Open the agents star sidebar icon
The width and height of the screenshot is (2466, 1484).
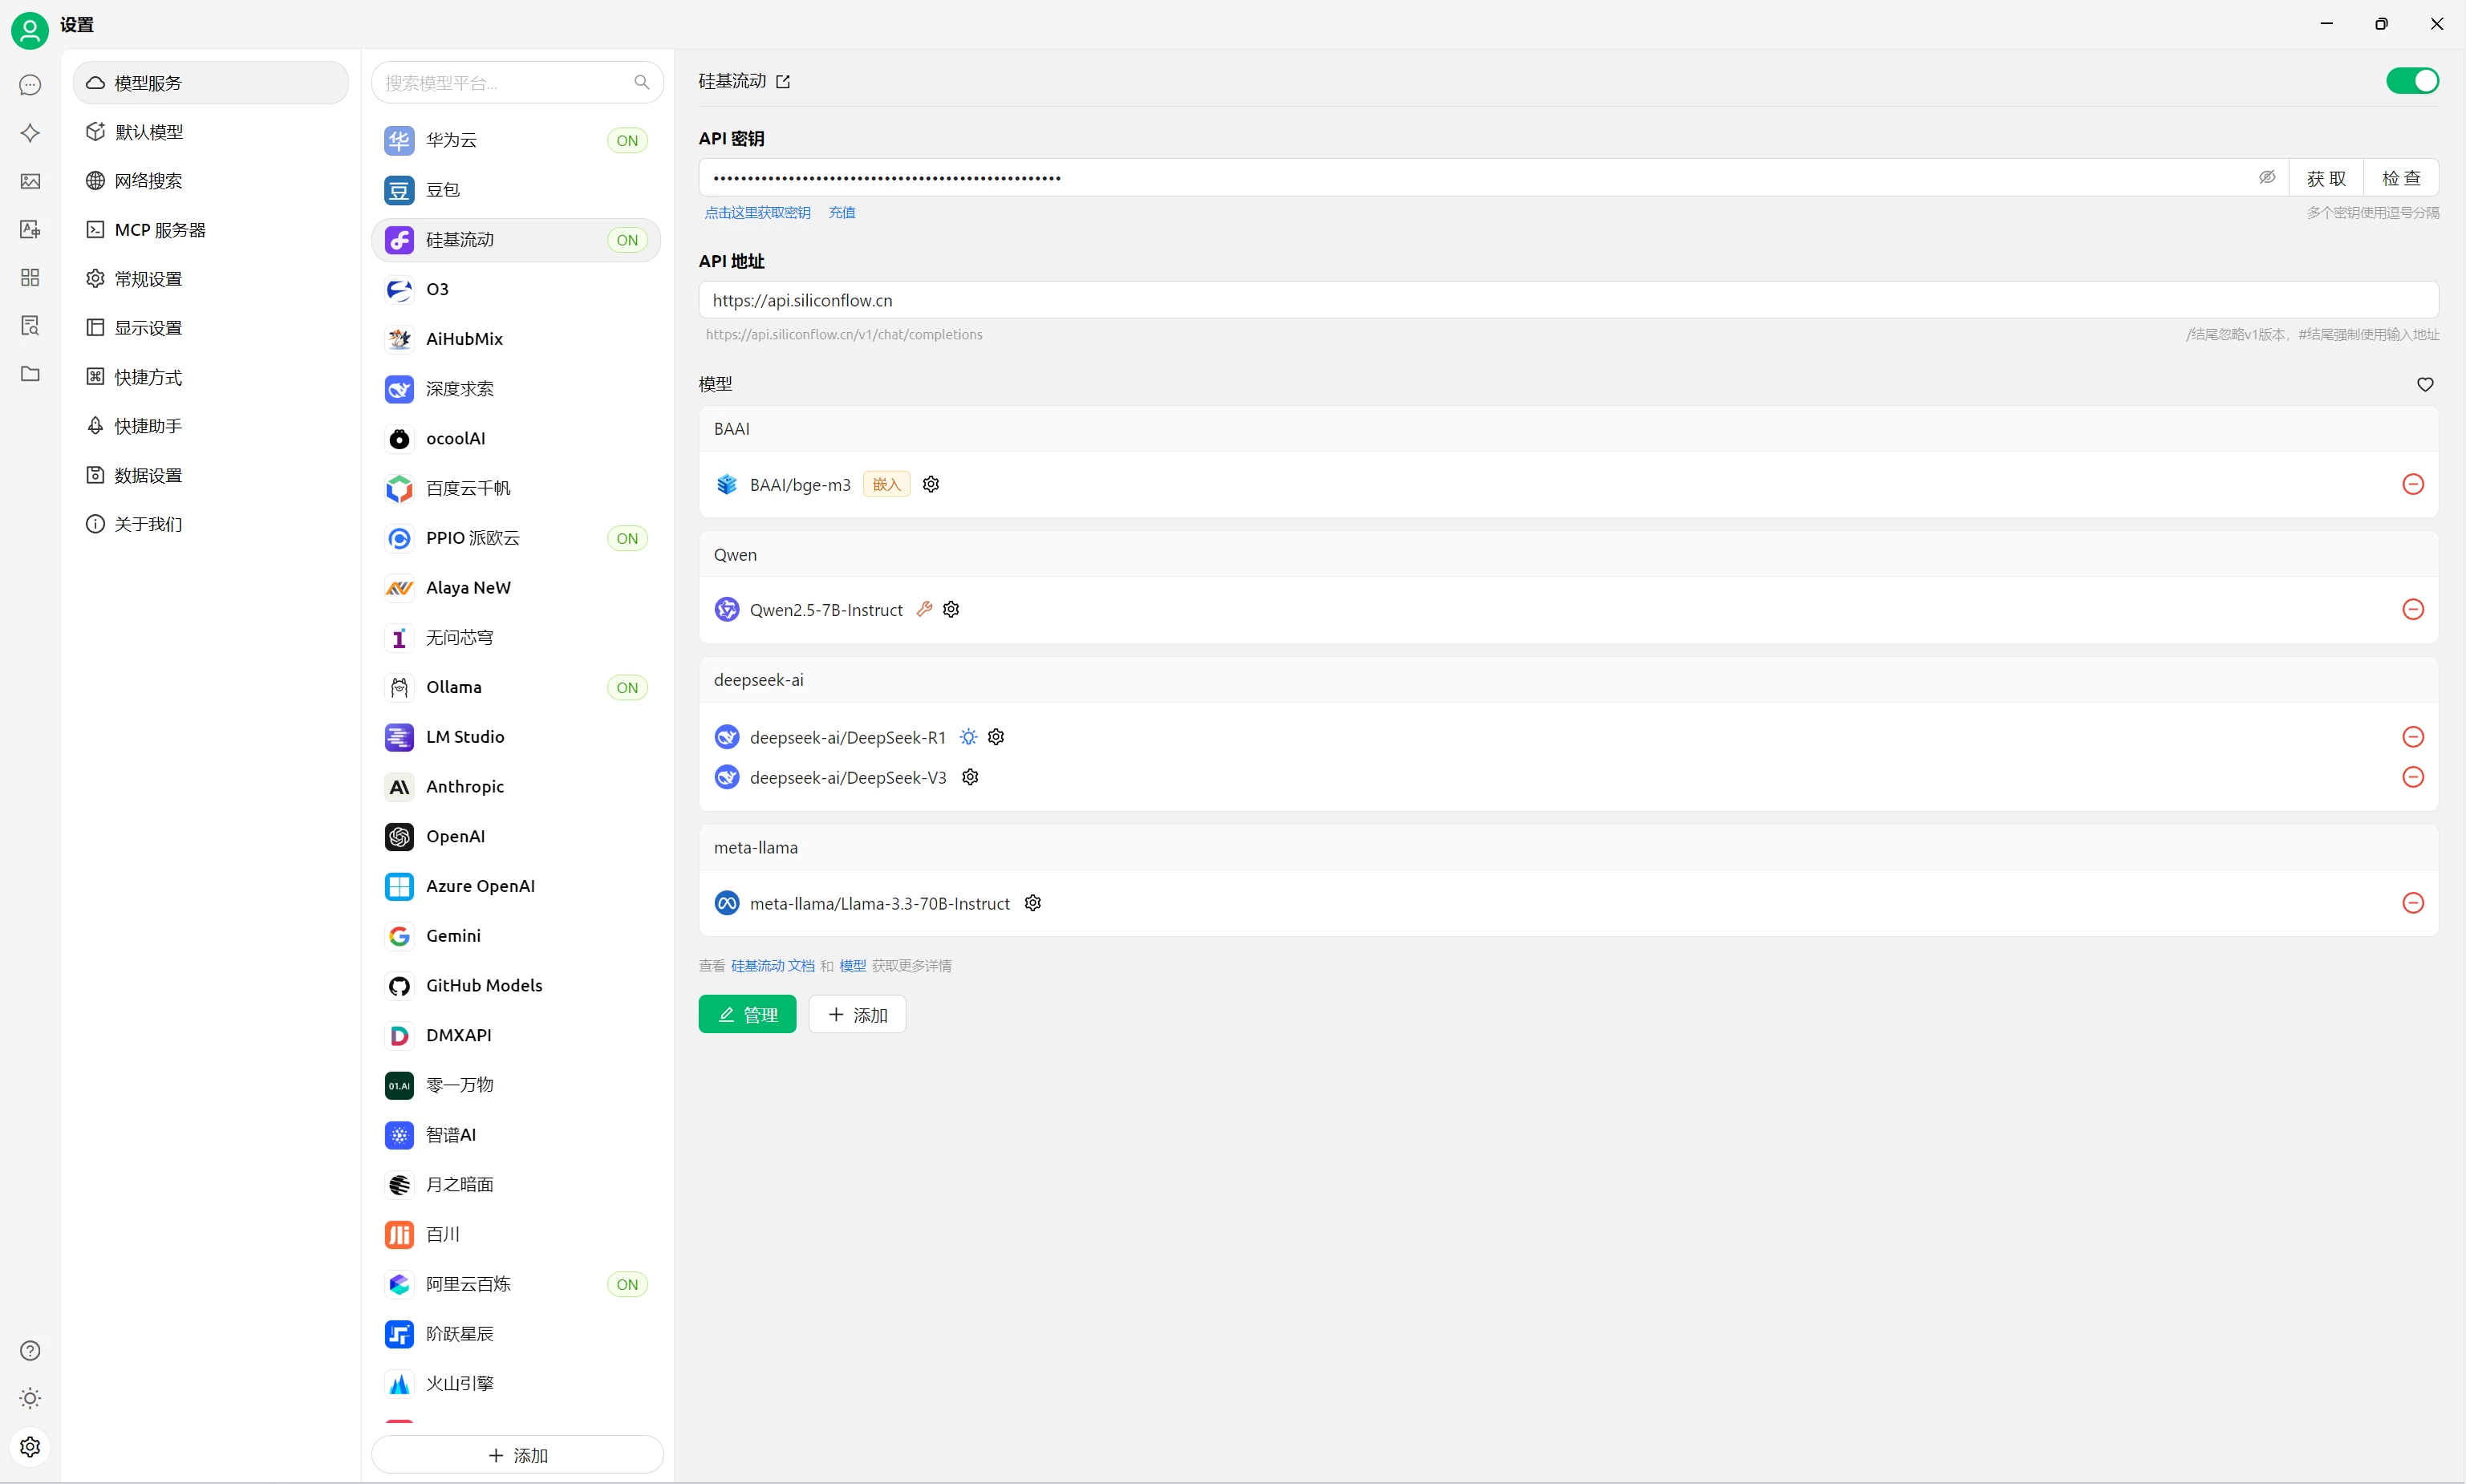tap(30, 133)
